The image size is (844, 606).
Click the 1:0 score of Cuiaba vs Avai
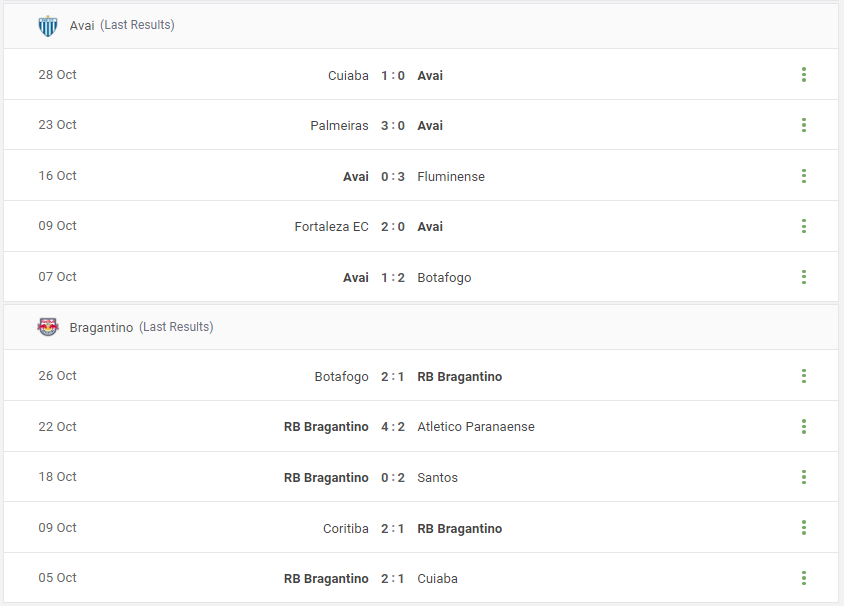pyautogui.click(x=393, y=76)
